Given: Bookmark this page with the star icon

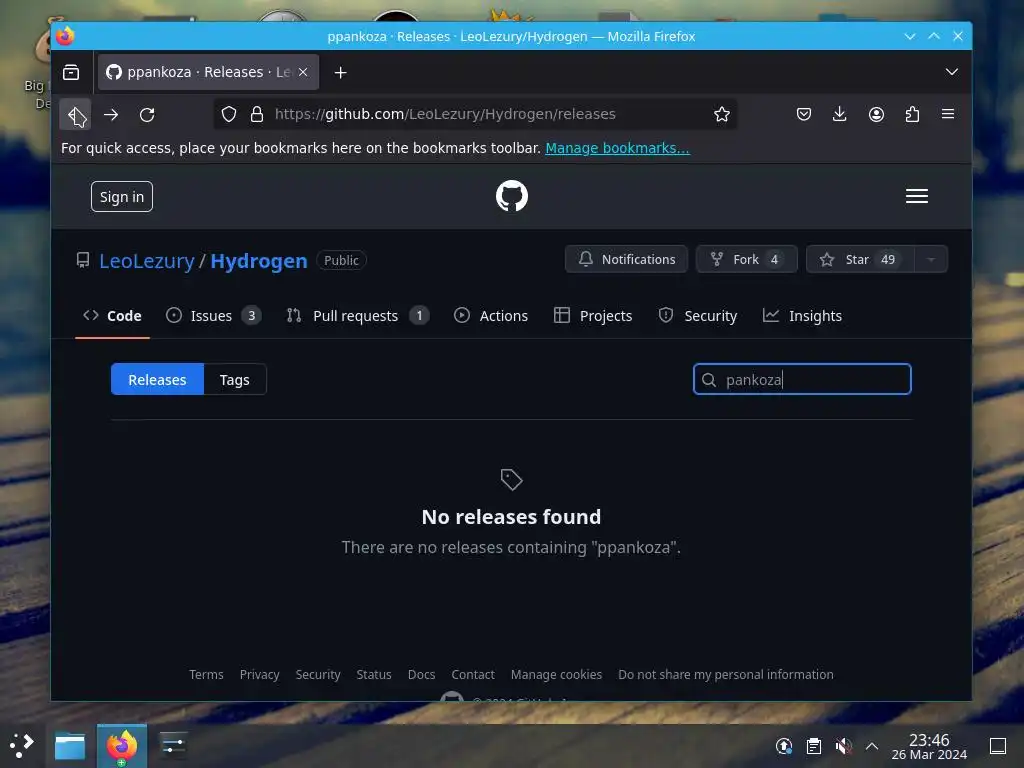Looking at the screenshot, I should pos(722,114).
